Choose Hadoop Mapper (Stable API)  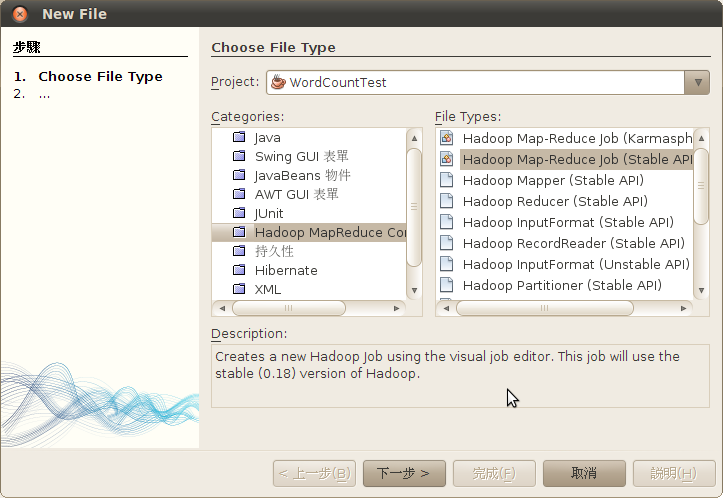click(564, 180)
